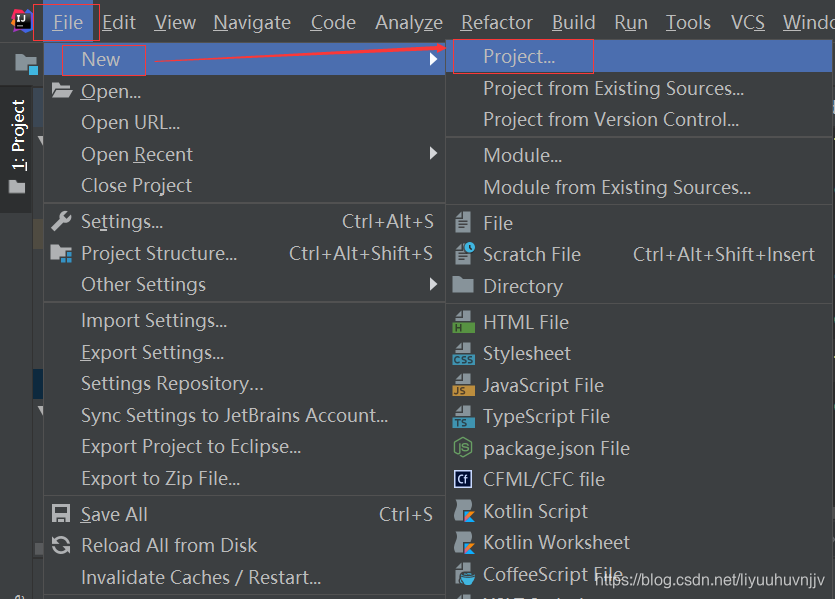Expand the Other Settings submenu

point(434,284)
